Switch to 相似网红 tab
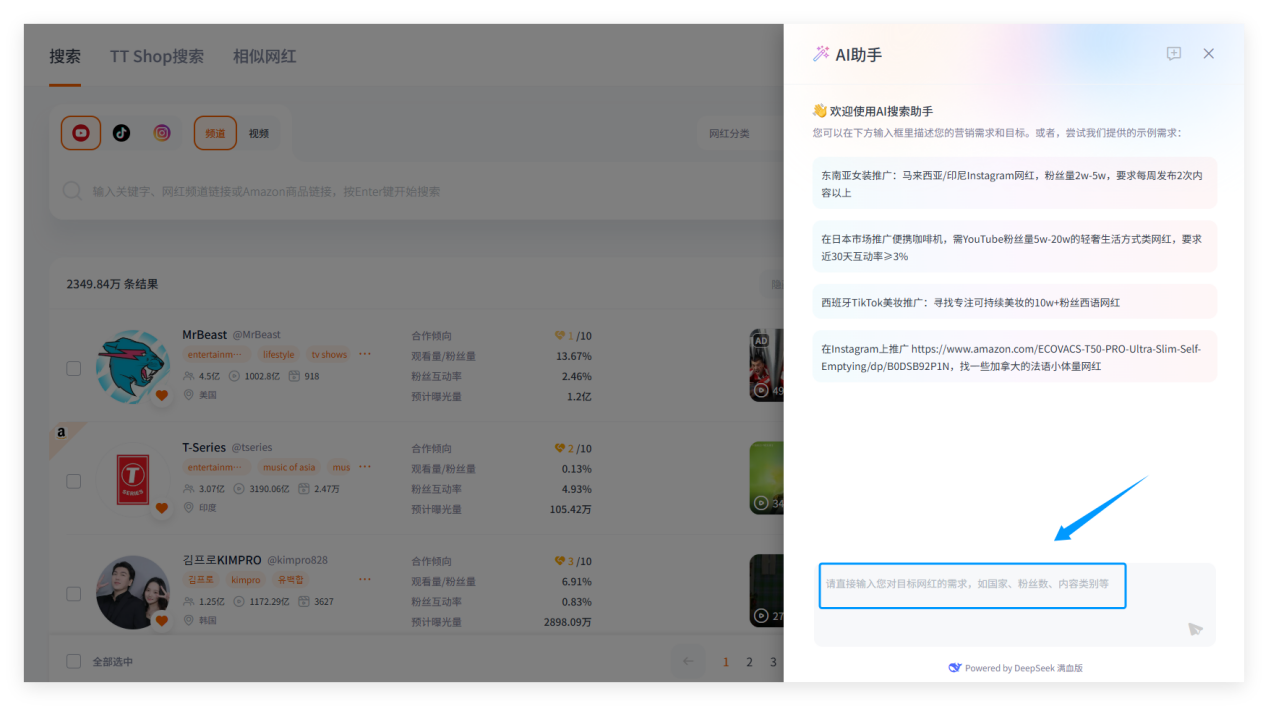The image size is (1268, 706). pos(264,57)
